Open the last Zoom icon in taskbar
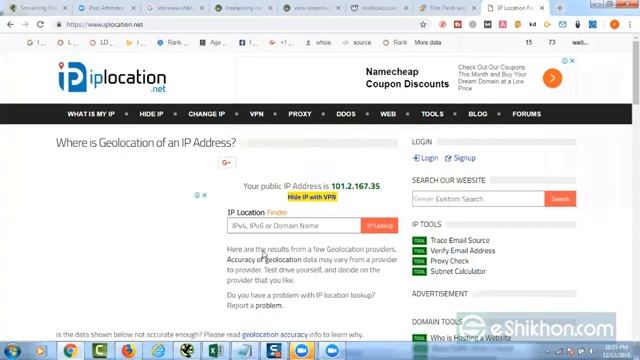Screen dimensions: 640x360 pos(332,351)
